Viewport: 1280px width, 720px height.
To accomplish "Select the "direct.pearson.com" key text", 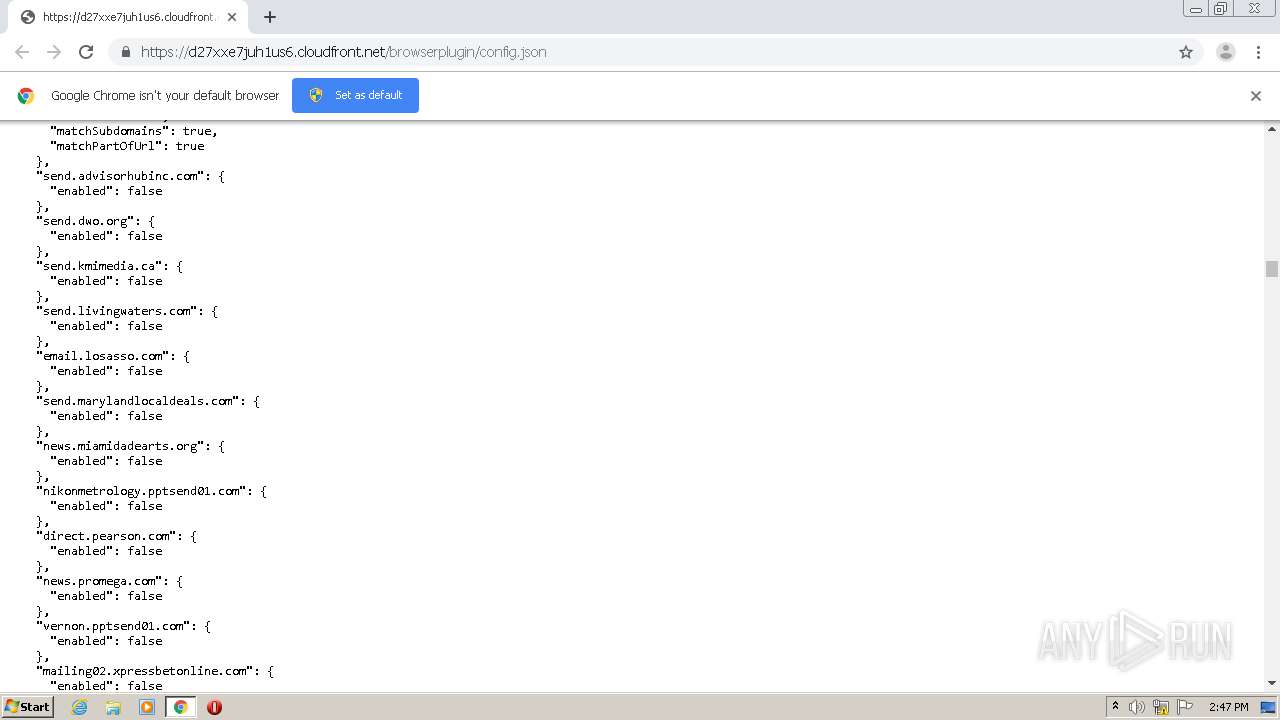I will [x=107, y=536].
